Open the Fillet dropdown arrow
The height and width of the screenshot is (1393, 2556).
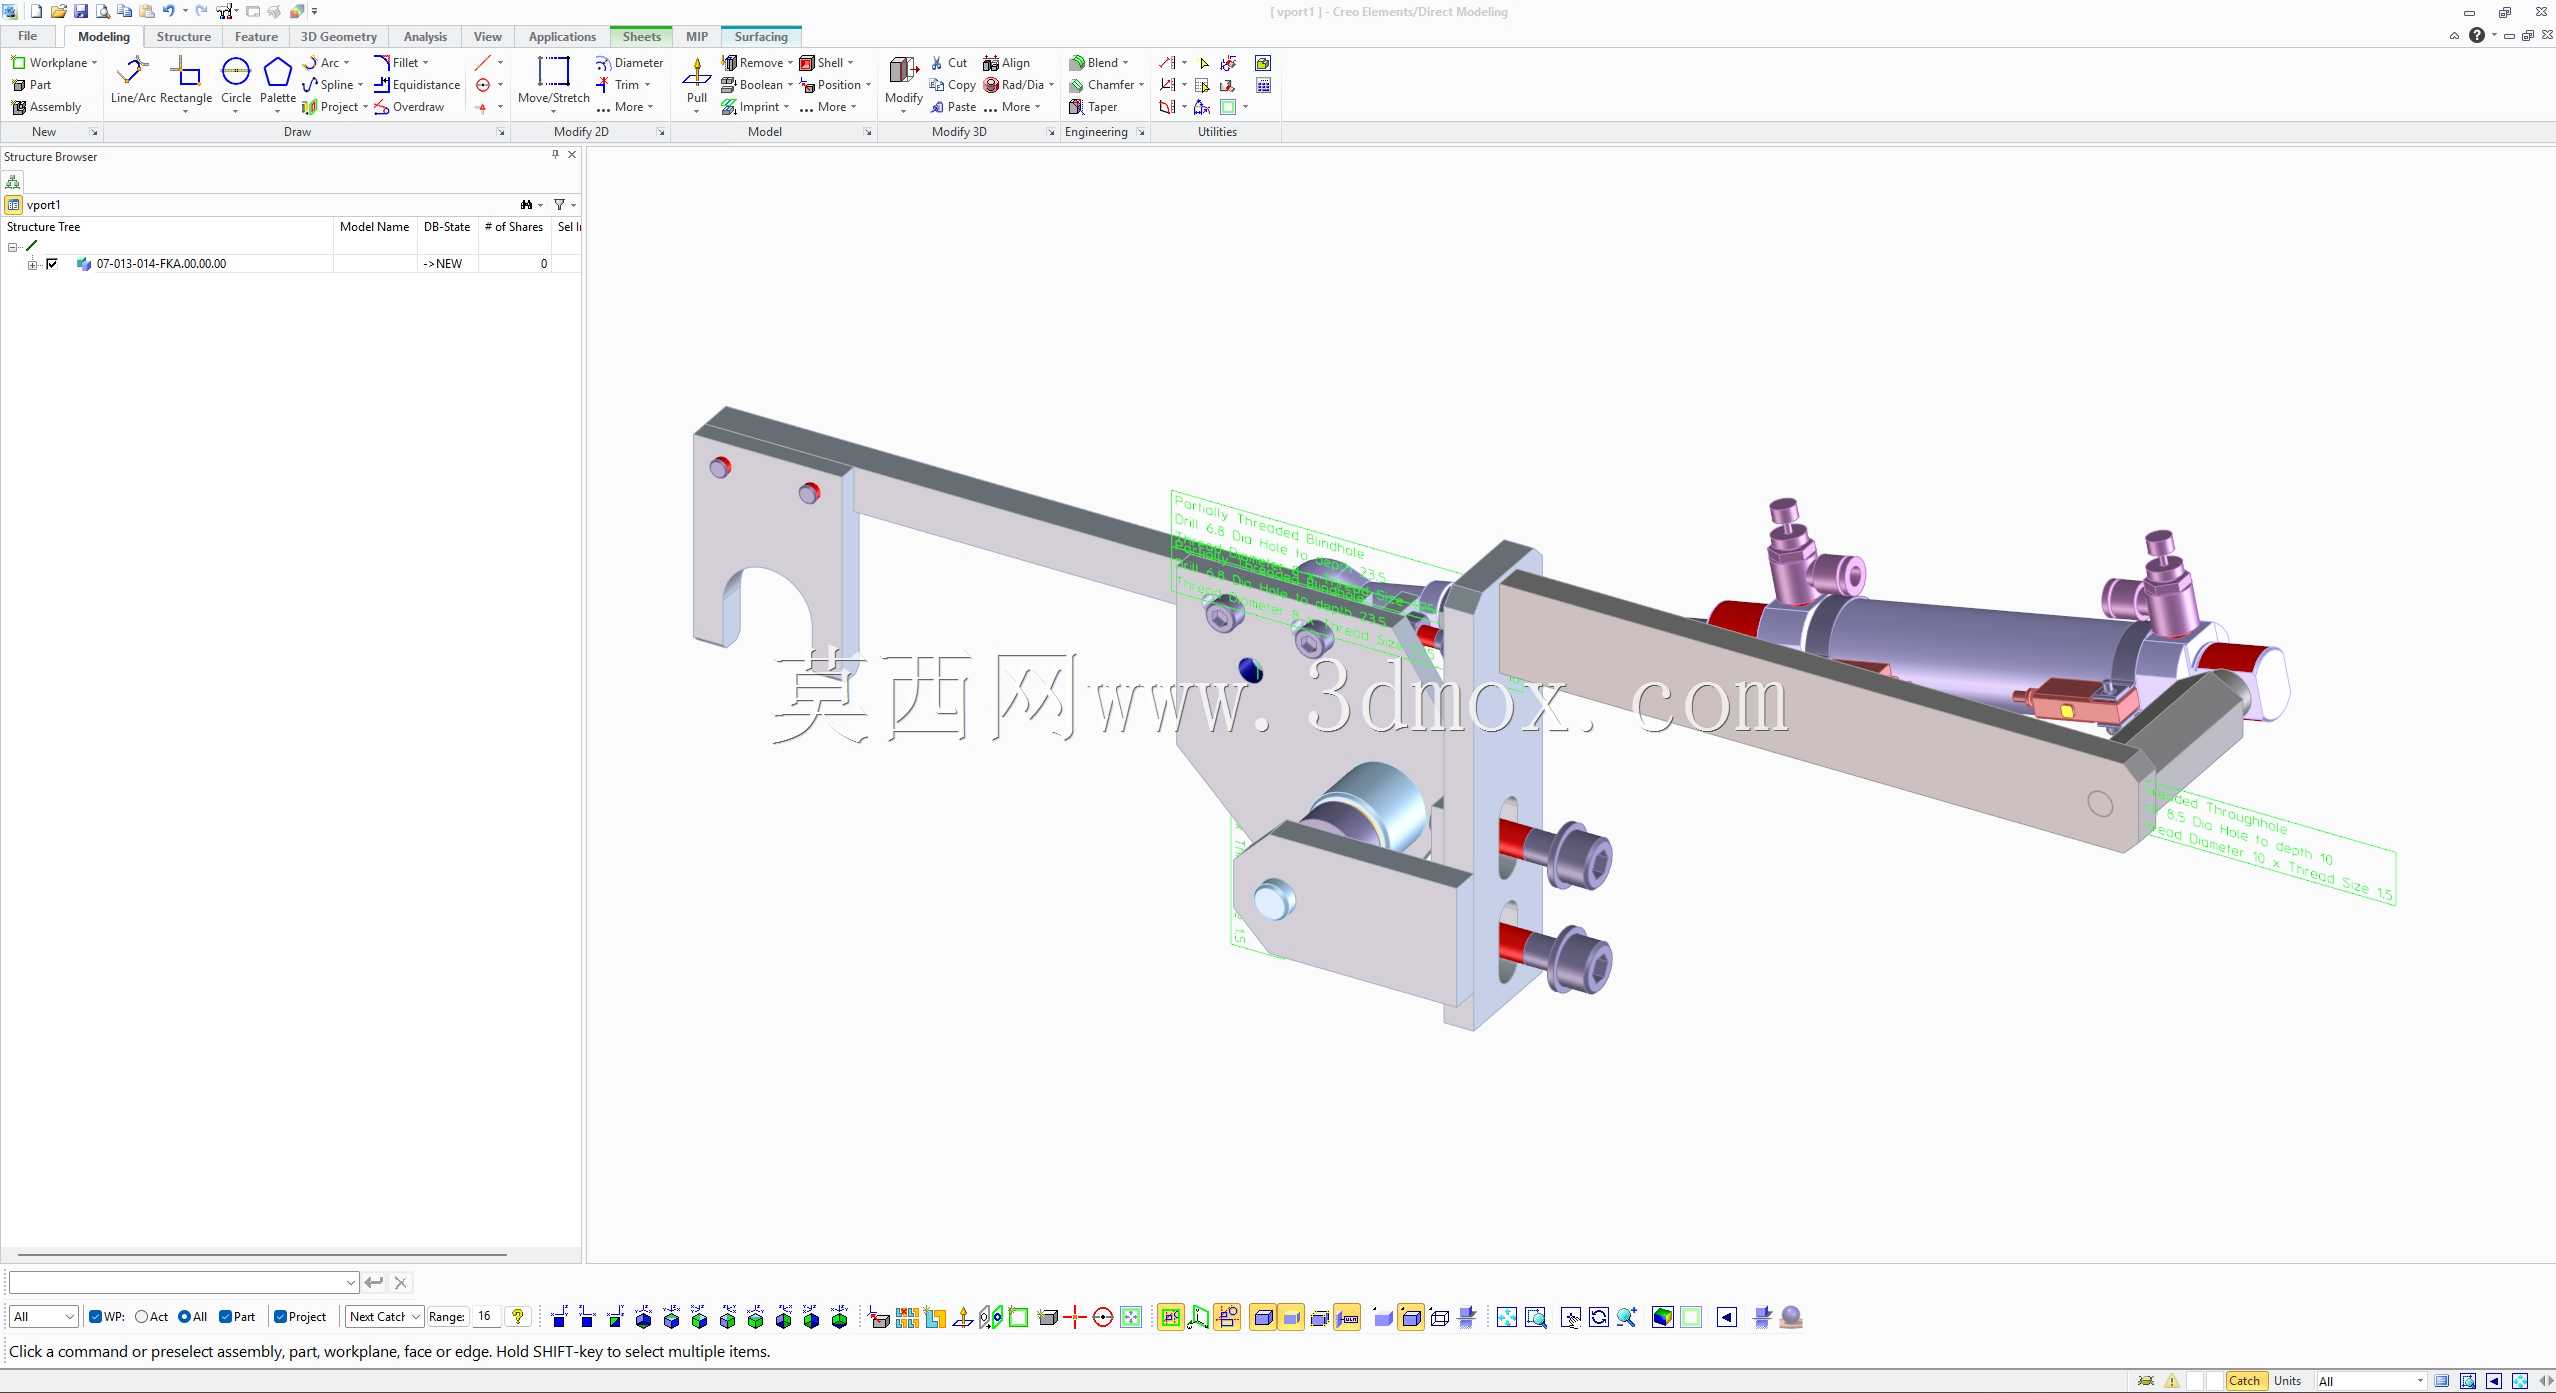coord(426,63)
